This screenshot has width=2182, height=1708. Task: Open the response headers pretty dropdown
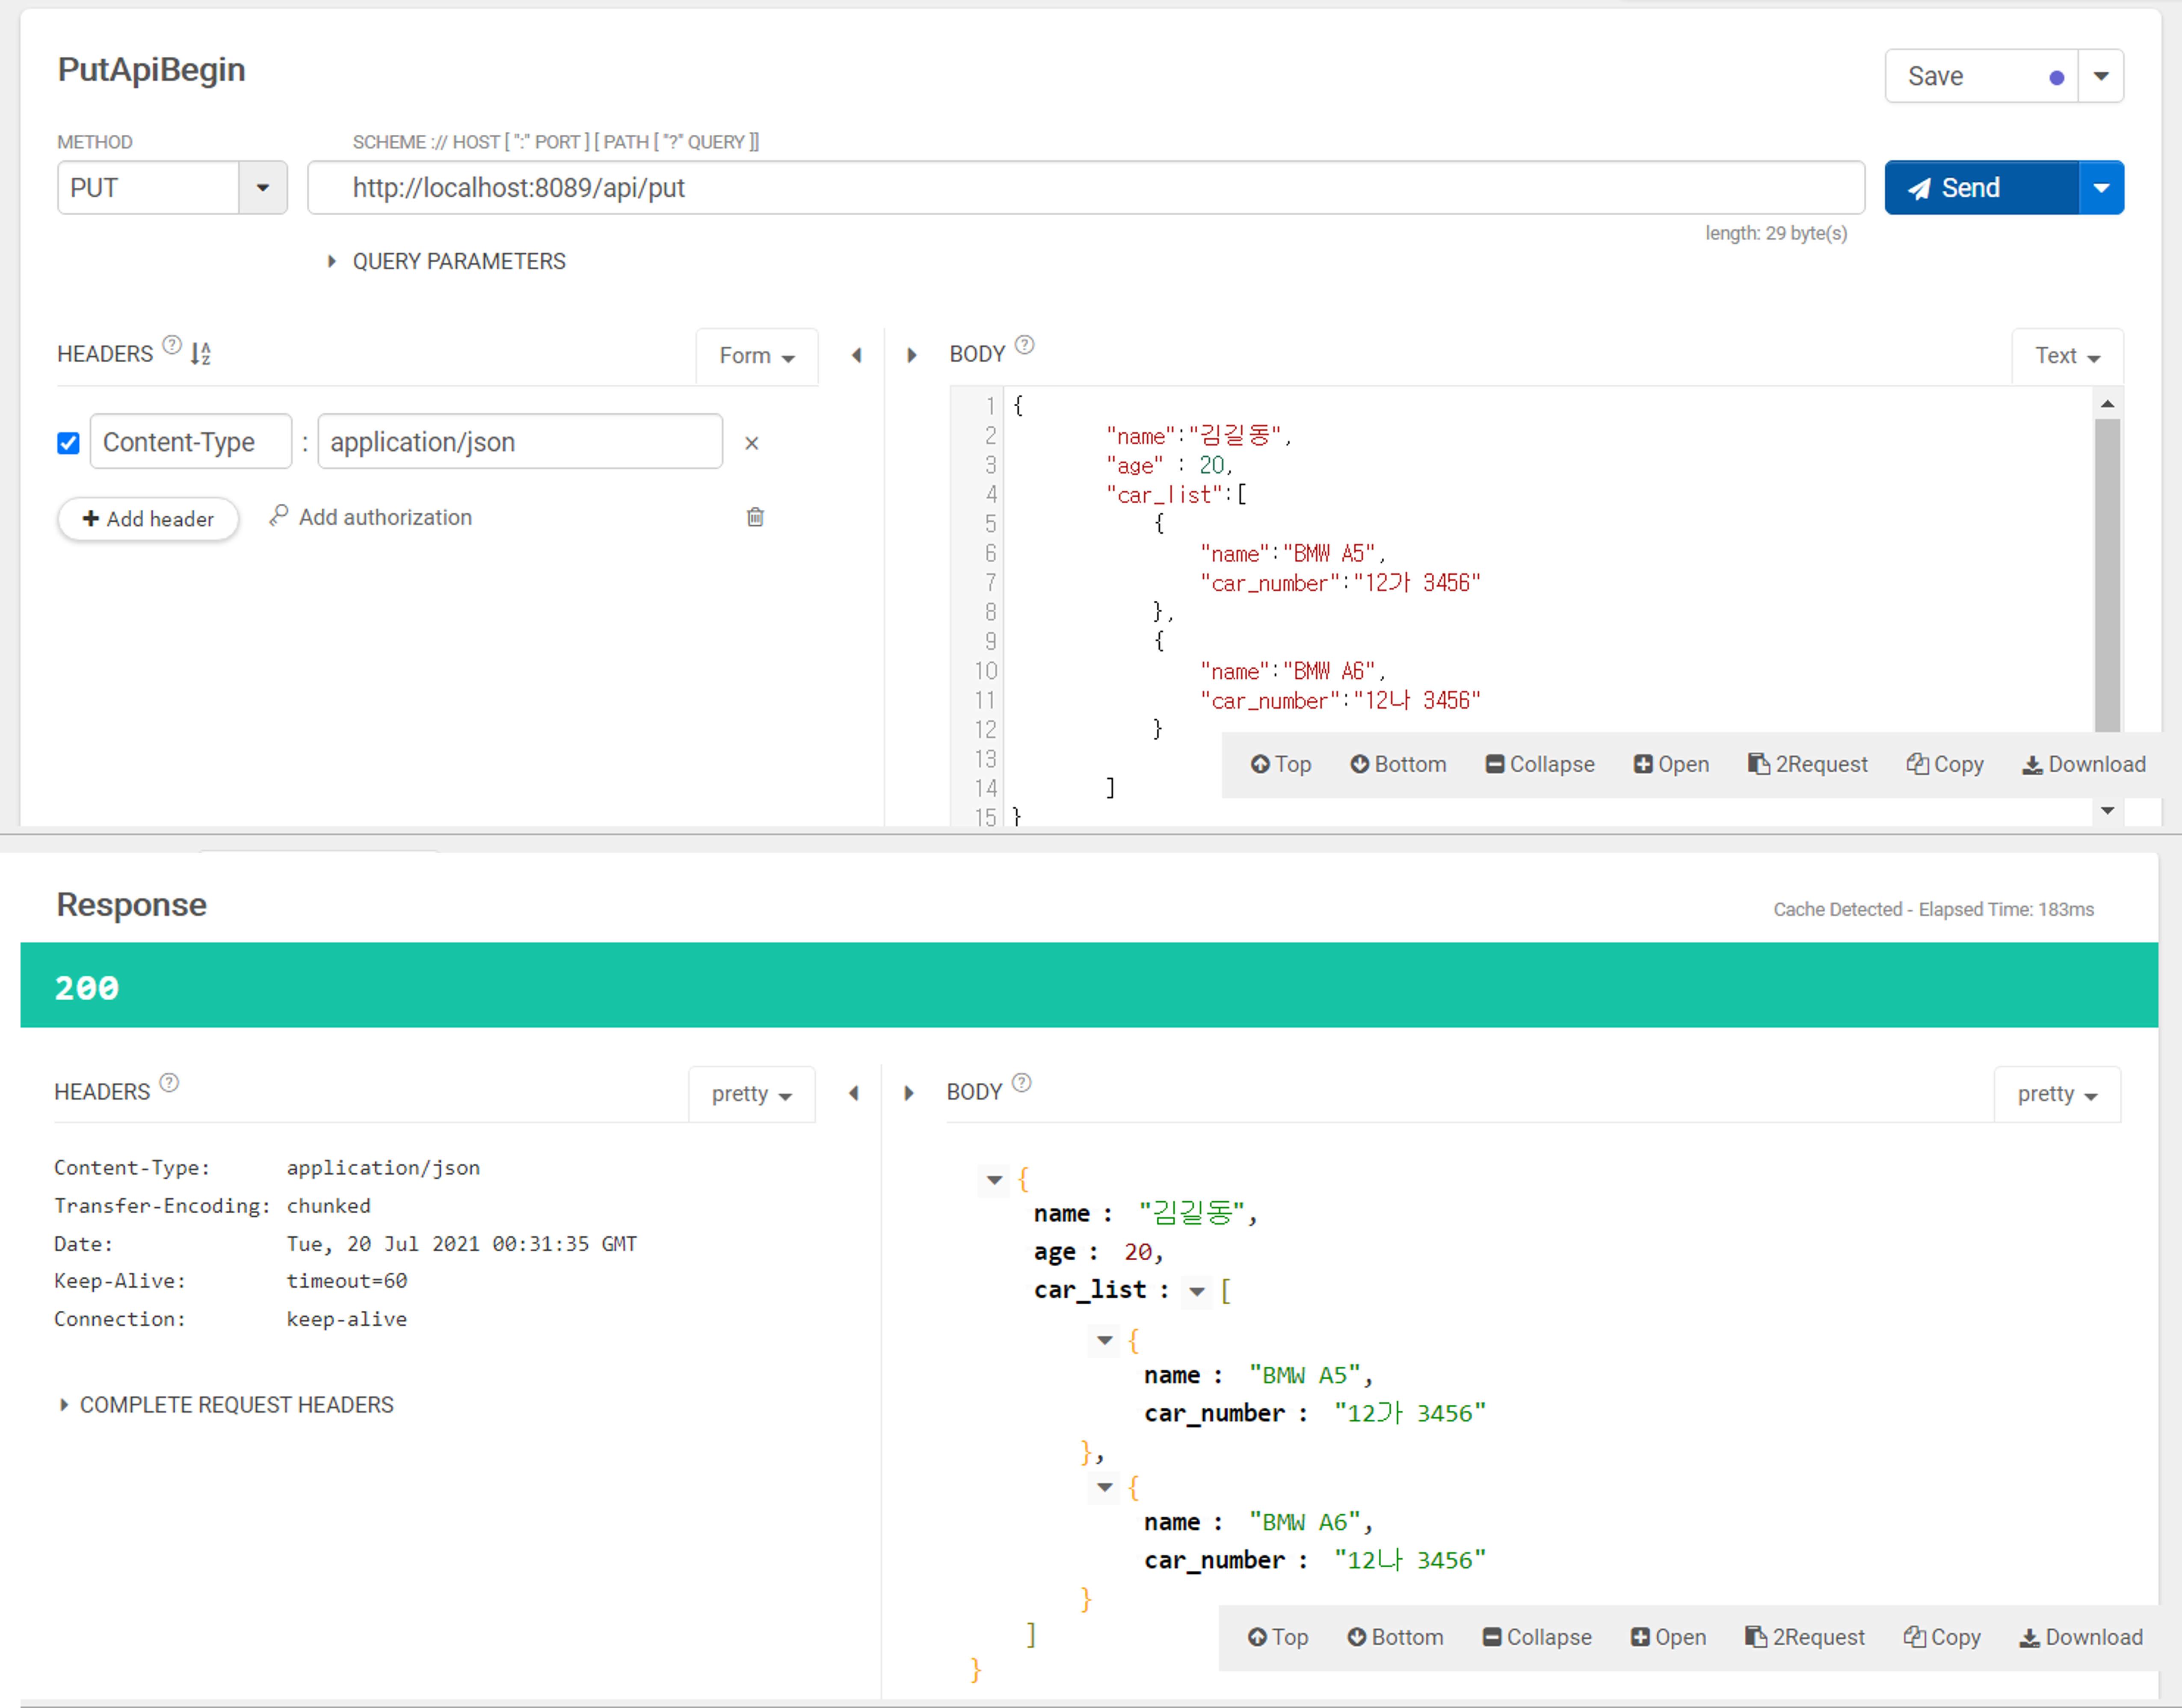pyautogui.click(x=752, y=1094)
